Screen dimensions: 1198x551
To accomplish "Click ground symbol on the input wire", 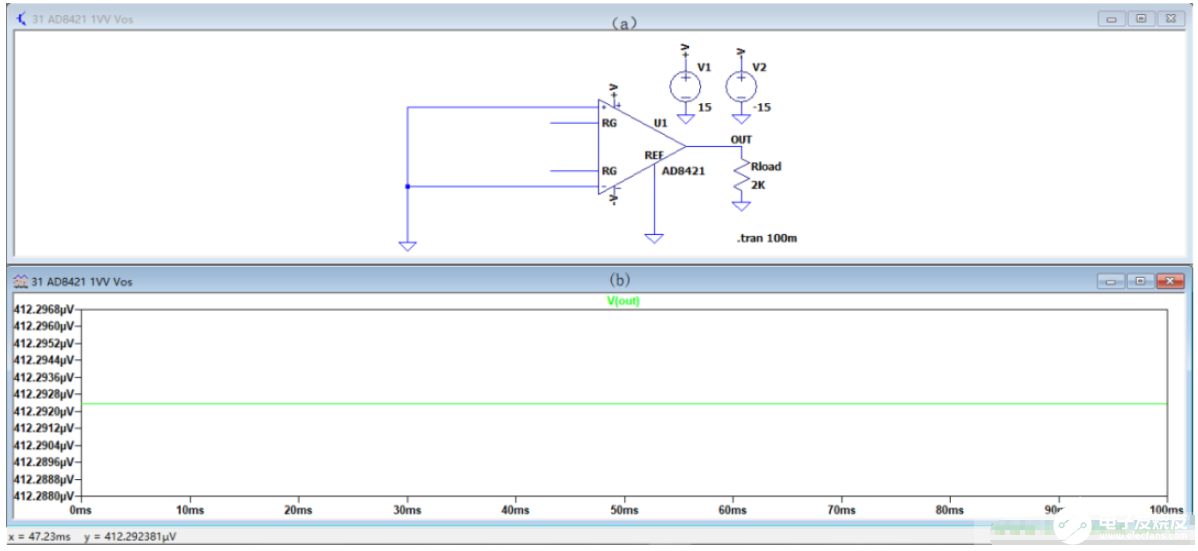I will pyautogui.click(x=407, y=246).
